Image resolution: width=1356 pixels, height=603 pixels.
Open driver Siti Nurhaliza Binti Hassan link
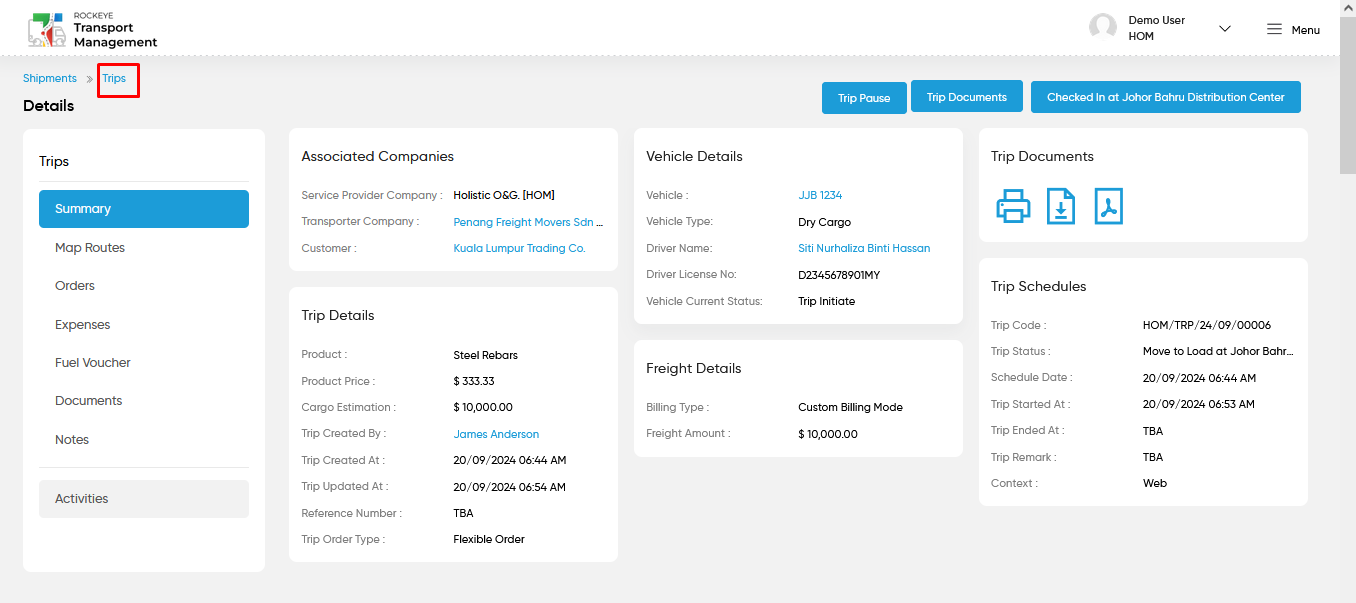(864, 248)
